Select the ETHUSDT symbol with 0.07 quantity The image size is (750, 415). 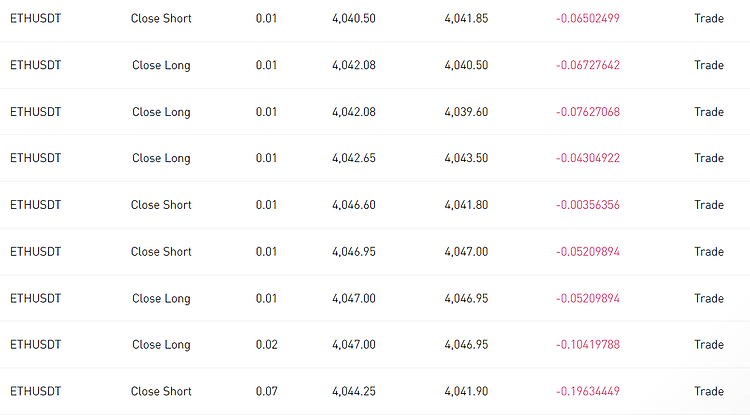36,392
